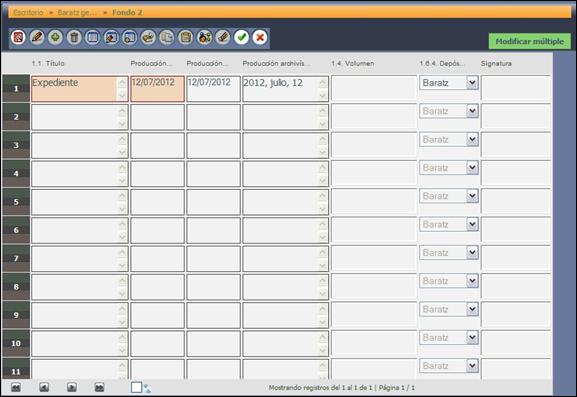Viewport: 577px width, 397px height.
Task: Open the Baratz dropdown in row 2
Action: point(472,111)
